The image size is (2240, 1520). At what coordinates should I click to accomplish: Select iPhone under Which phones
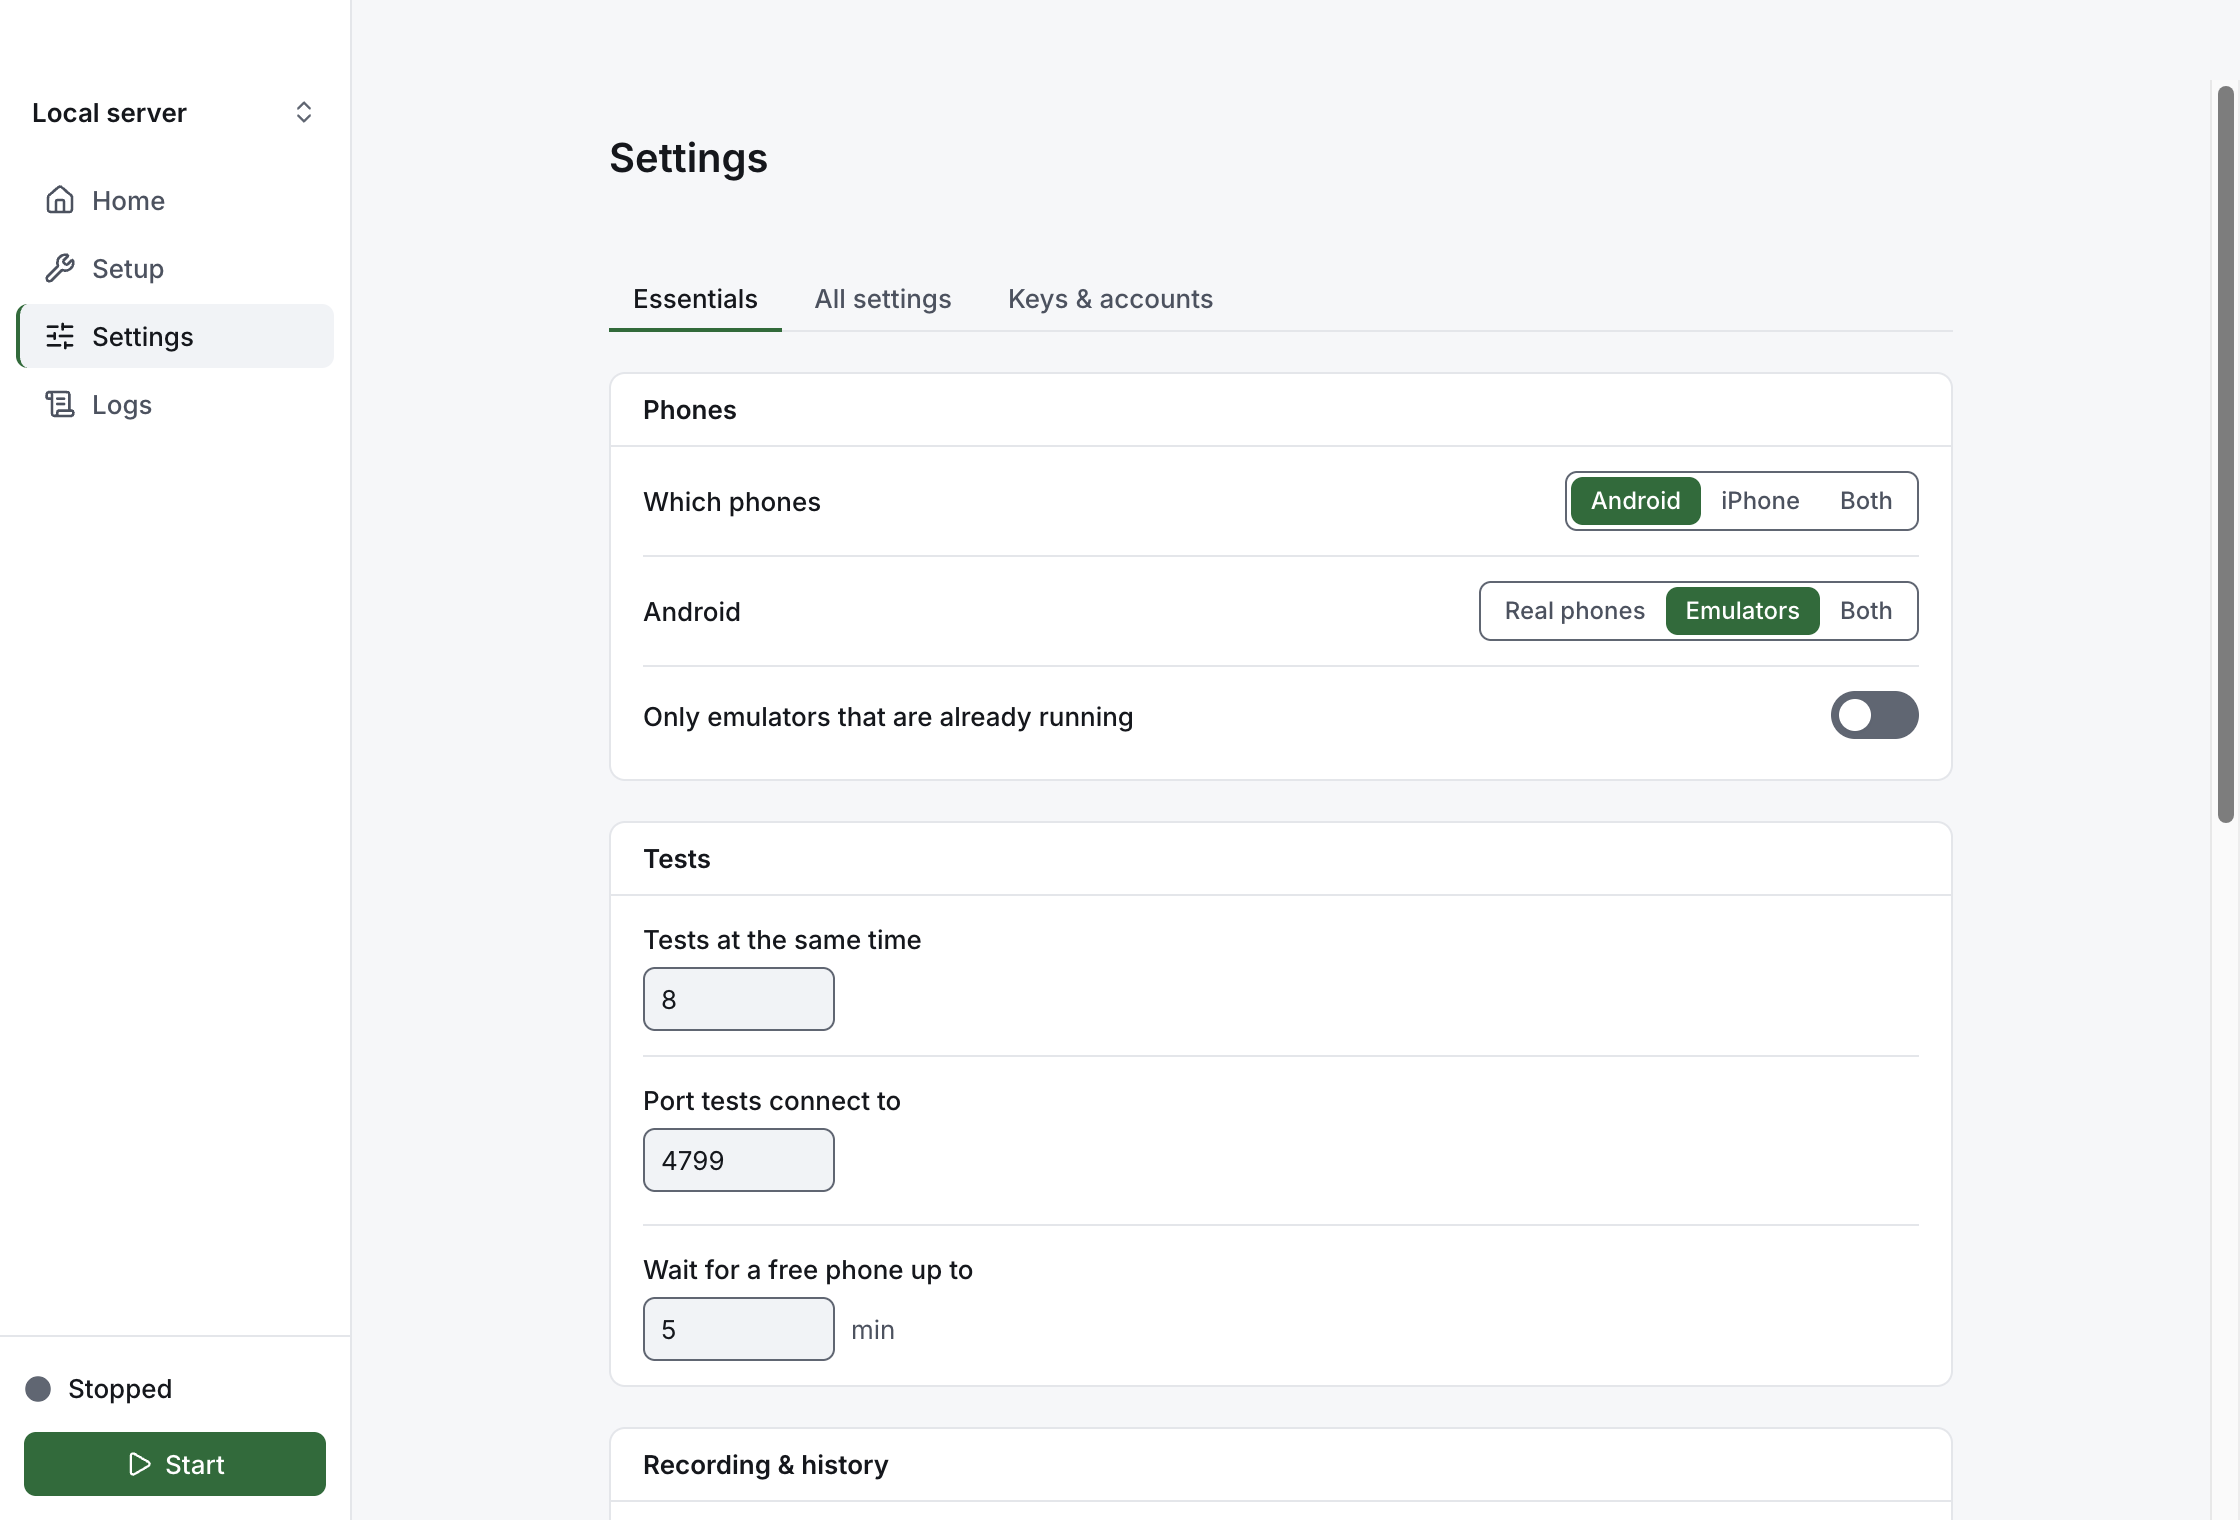point(1760,501)
